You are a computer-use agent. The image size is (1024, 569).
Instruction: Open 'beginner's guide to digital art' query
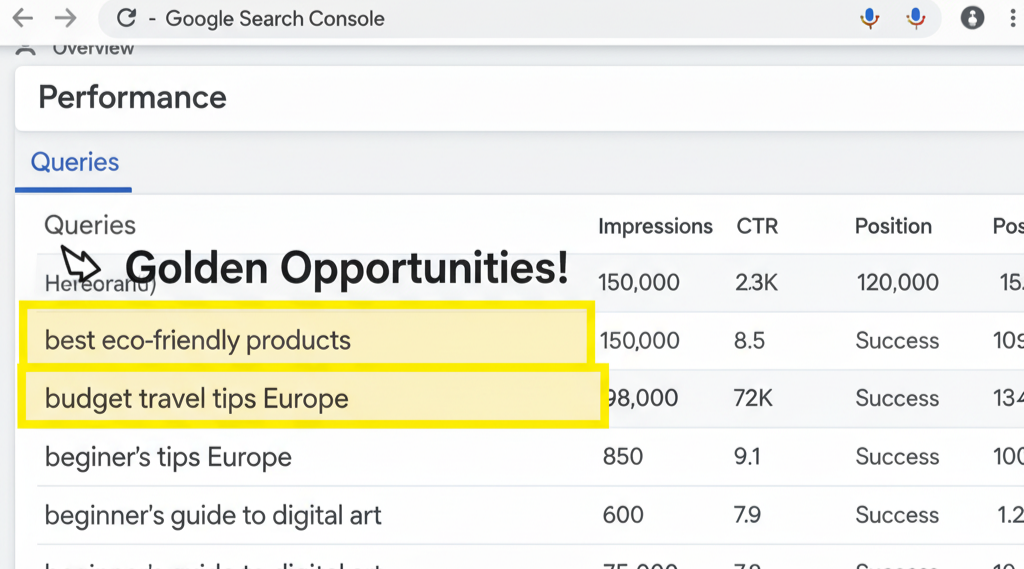213,515
